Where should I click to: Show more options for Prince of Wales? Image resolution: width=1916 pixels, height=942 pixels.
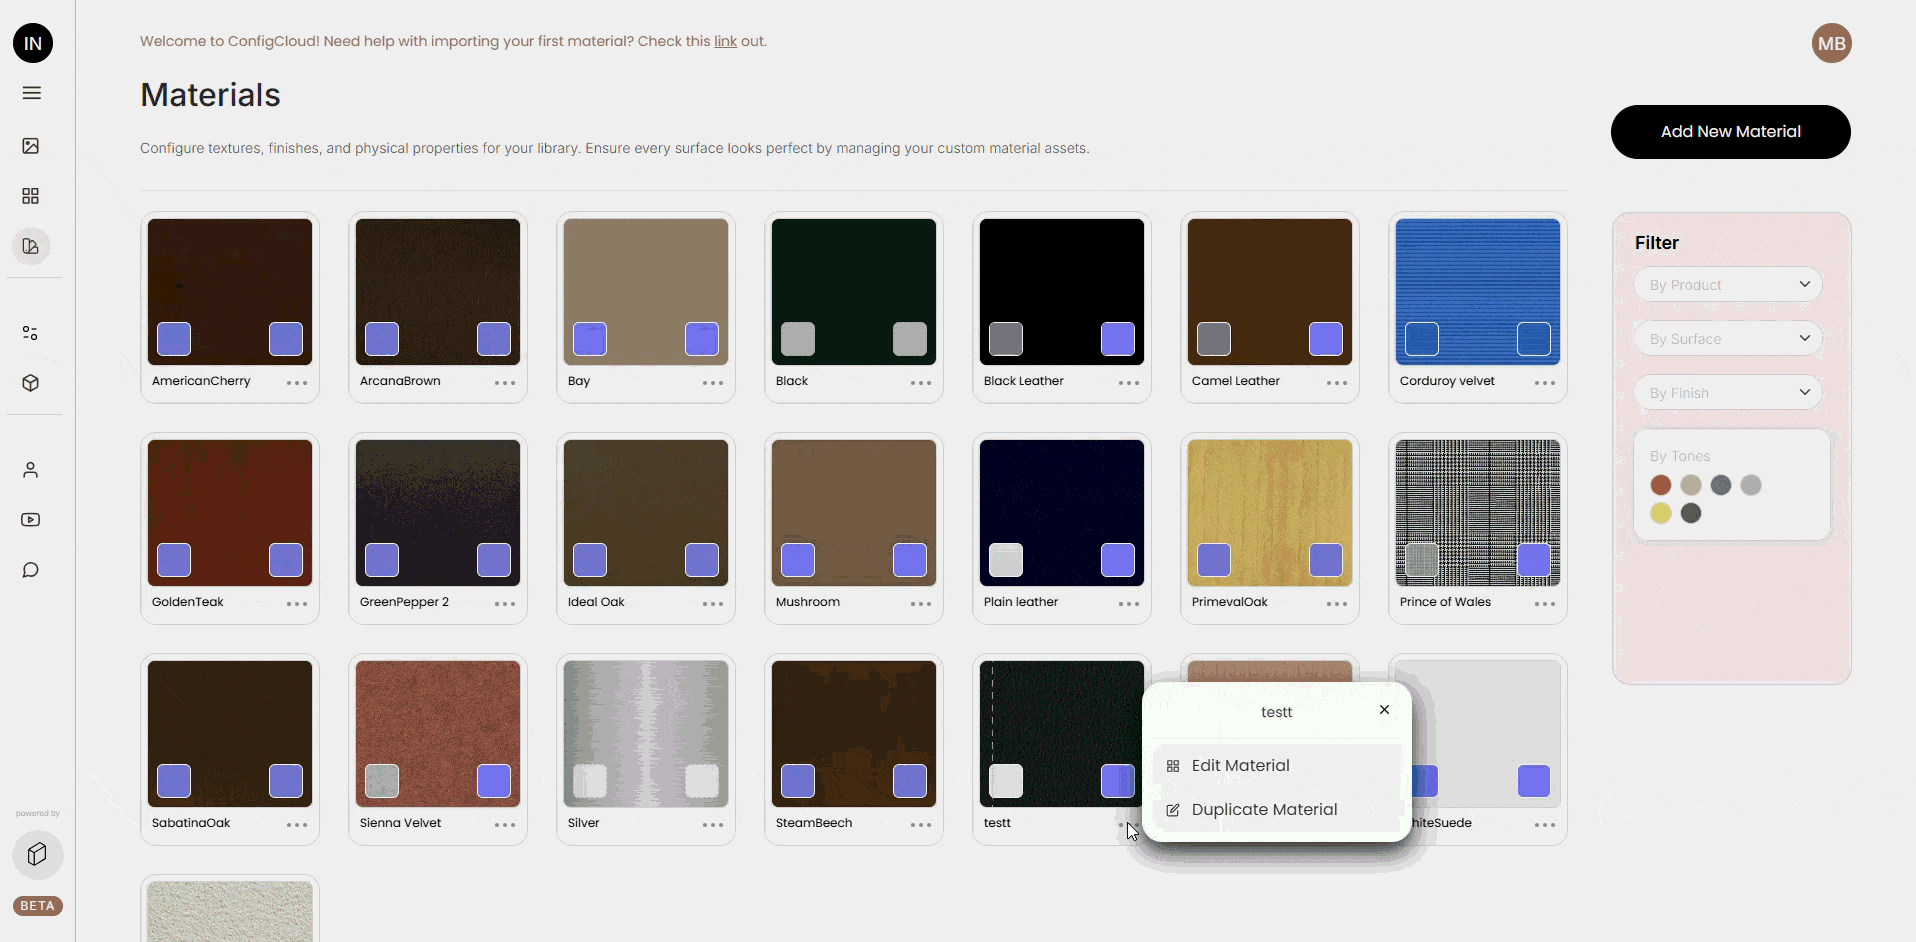pos(1545,604)
